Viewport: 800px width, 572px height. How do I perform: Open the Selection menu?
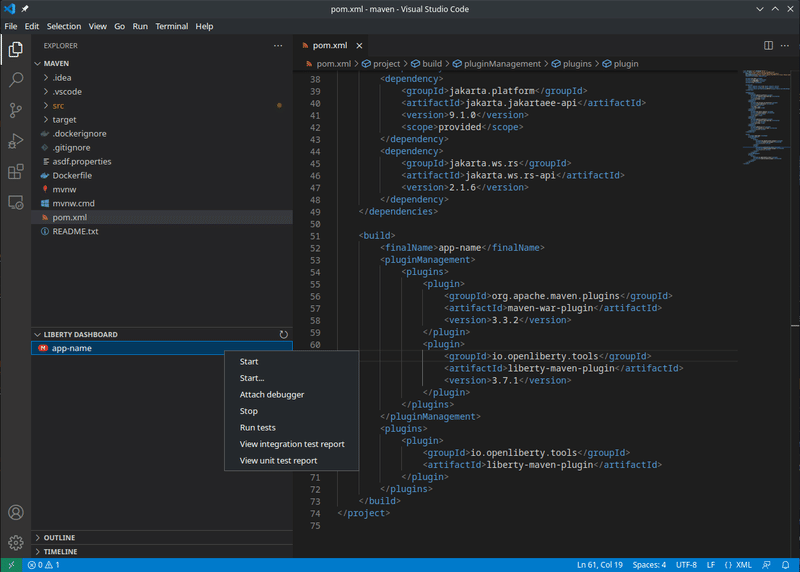point(64,26)
